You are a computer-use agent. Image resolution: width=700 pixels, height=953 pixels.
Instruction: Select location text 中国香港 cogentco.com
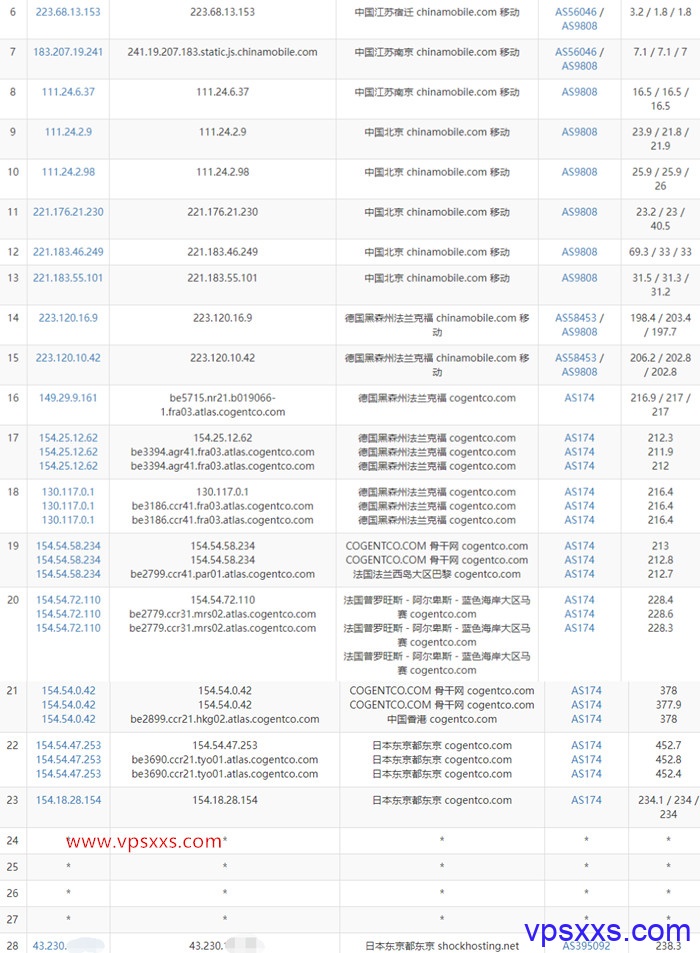(442, 719)
